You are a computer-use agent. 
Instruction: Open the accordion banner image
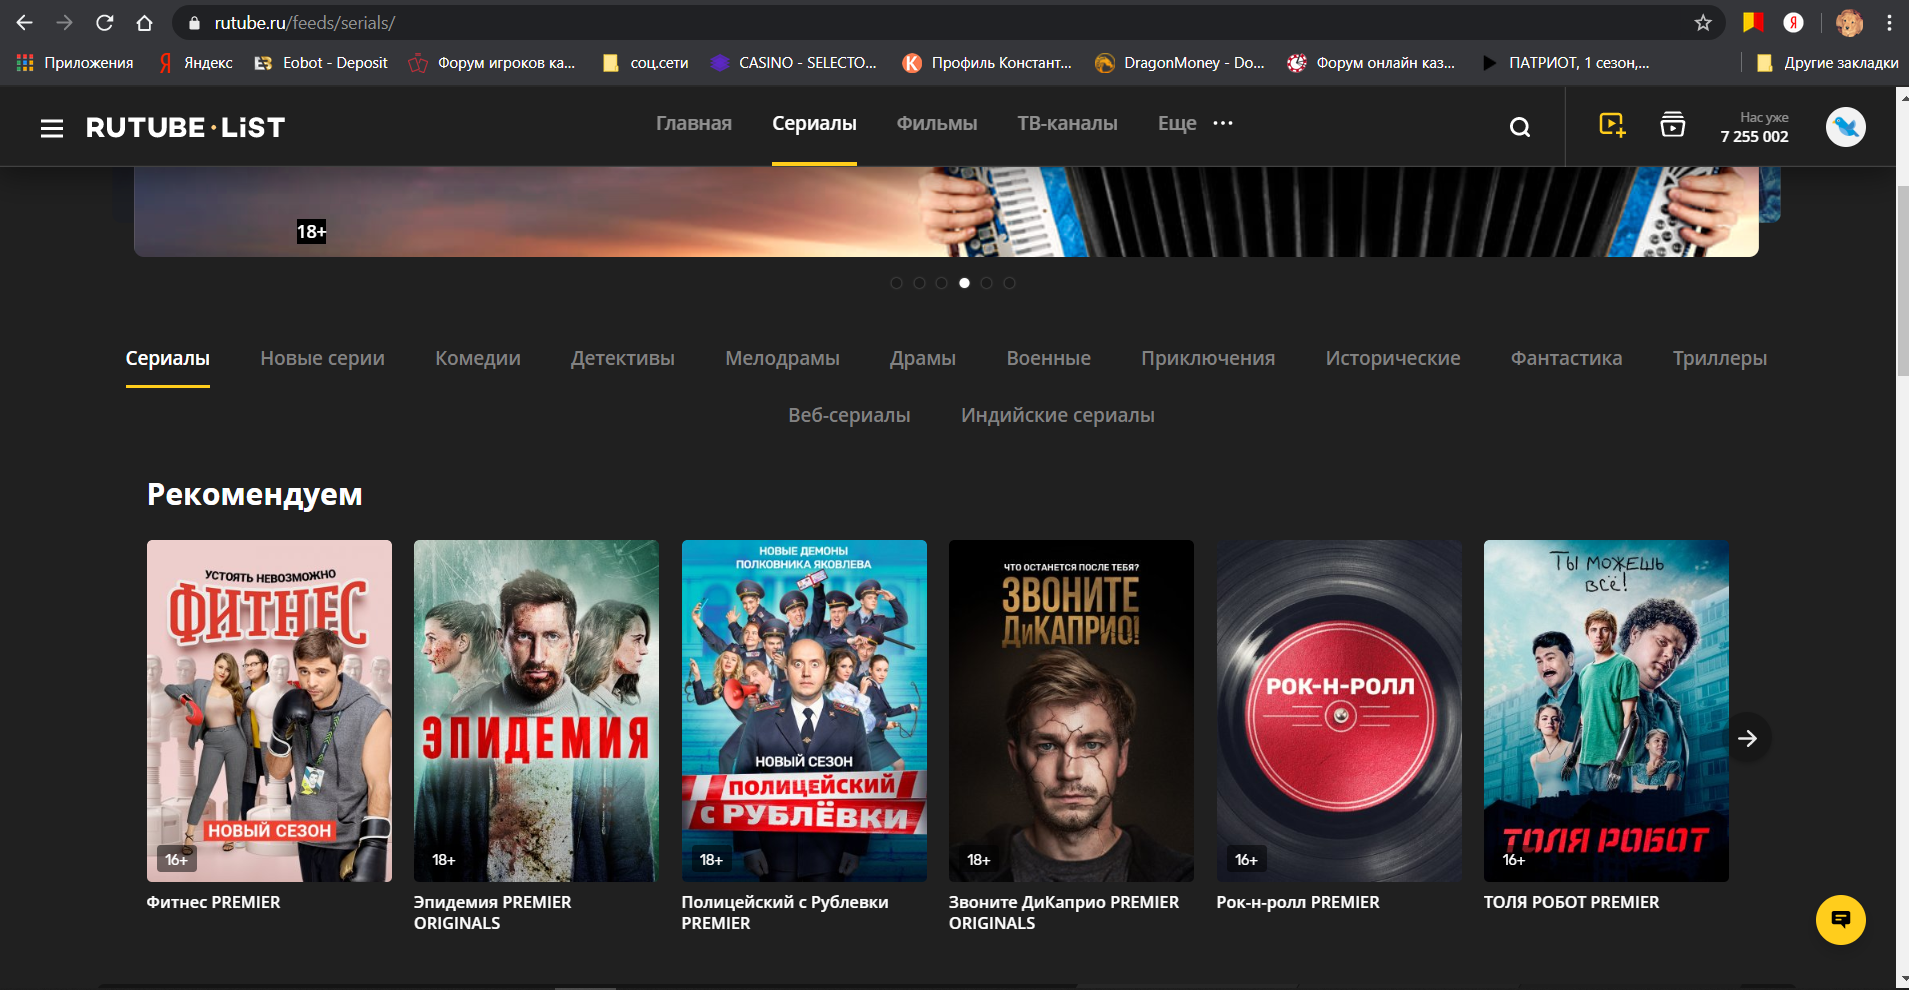(x=946, y=212)
